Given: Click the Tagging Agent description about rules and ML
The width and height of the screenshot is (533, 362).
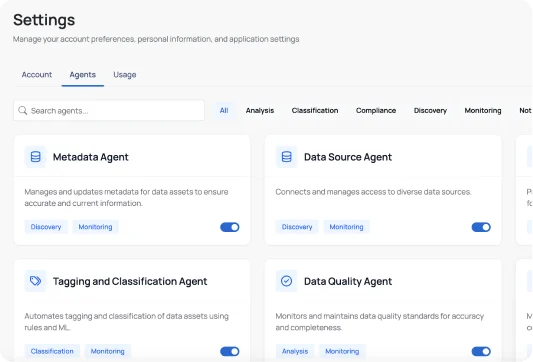Looking at the screenshot, I should click(x=126, y=322).
